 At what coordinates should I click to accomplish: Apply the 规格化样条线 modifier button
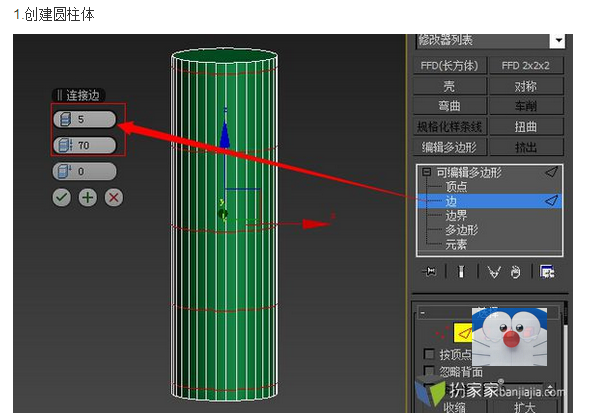pos(450,126)
